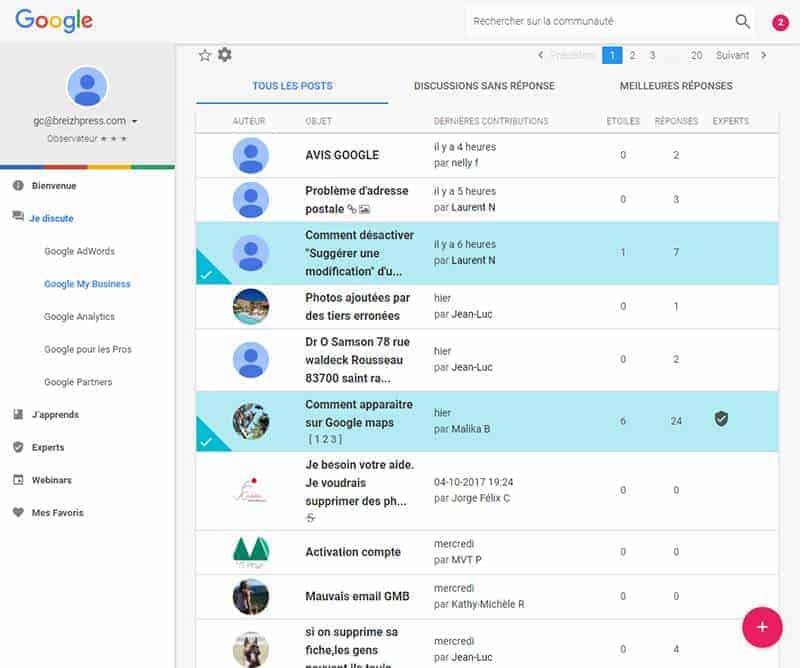Viewport: 800px width, 668px height.
Task: Click the Etoiles column header
Action: point(623,121)
